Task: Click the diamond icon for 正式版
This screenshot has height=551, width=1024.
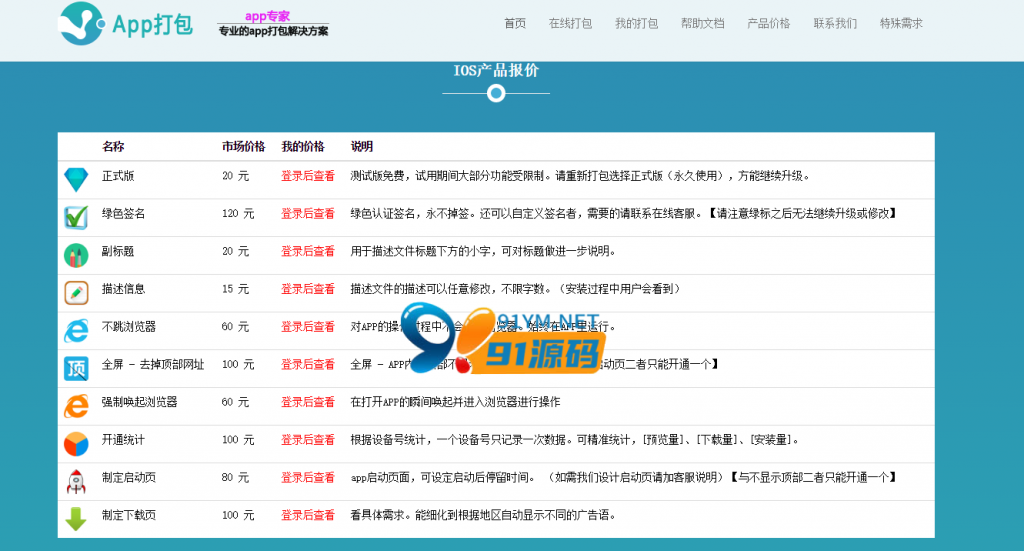Action: tap(76, 180)
